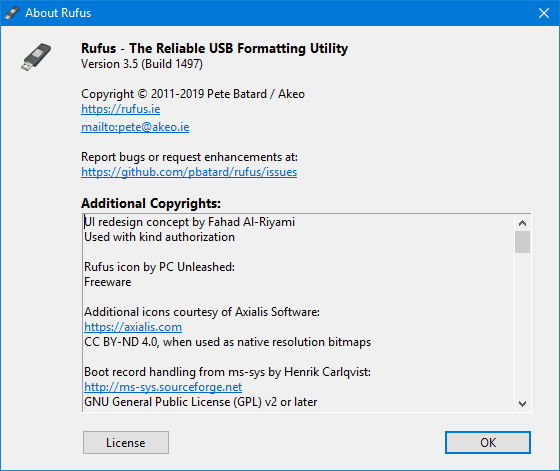Open the GitHub rufus issues link
Viewport: 560px width, 471px height.
tap(189, 172)
